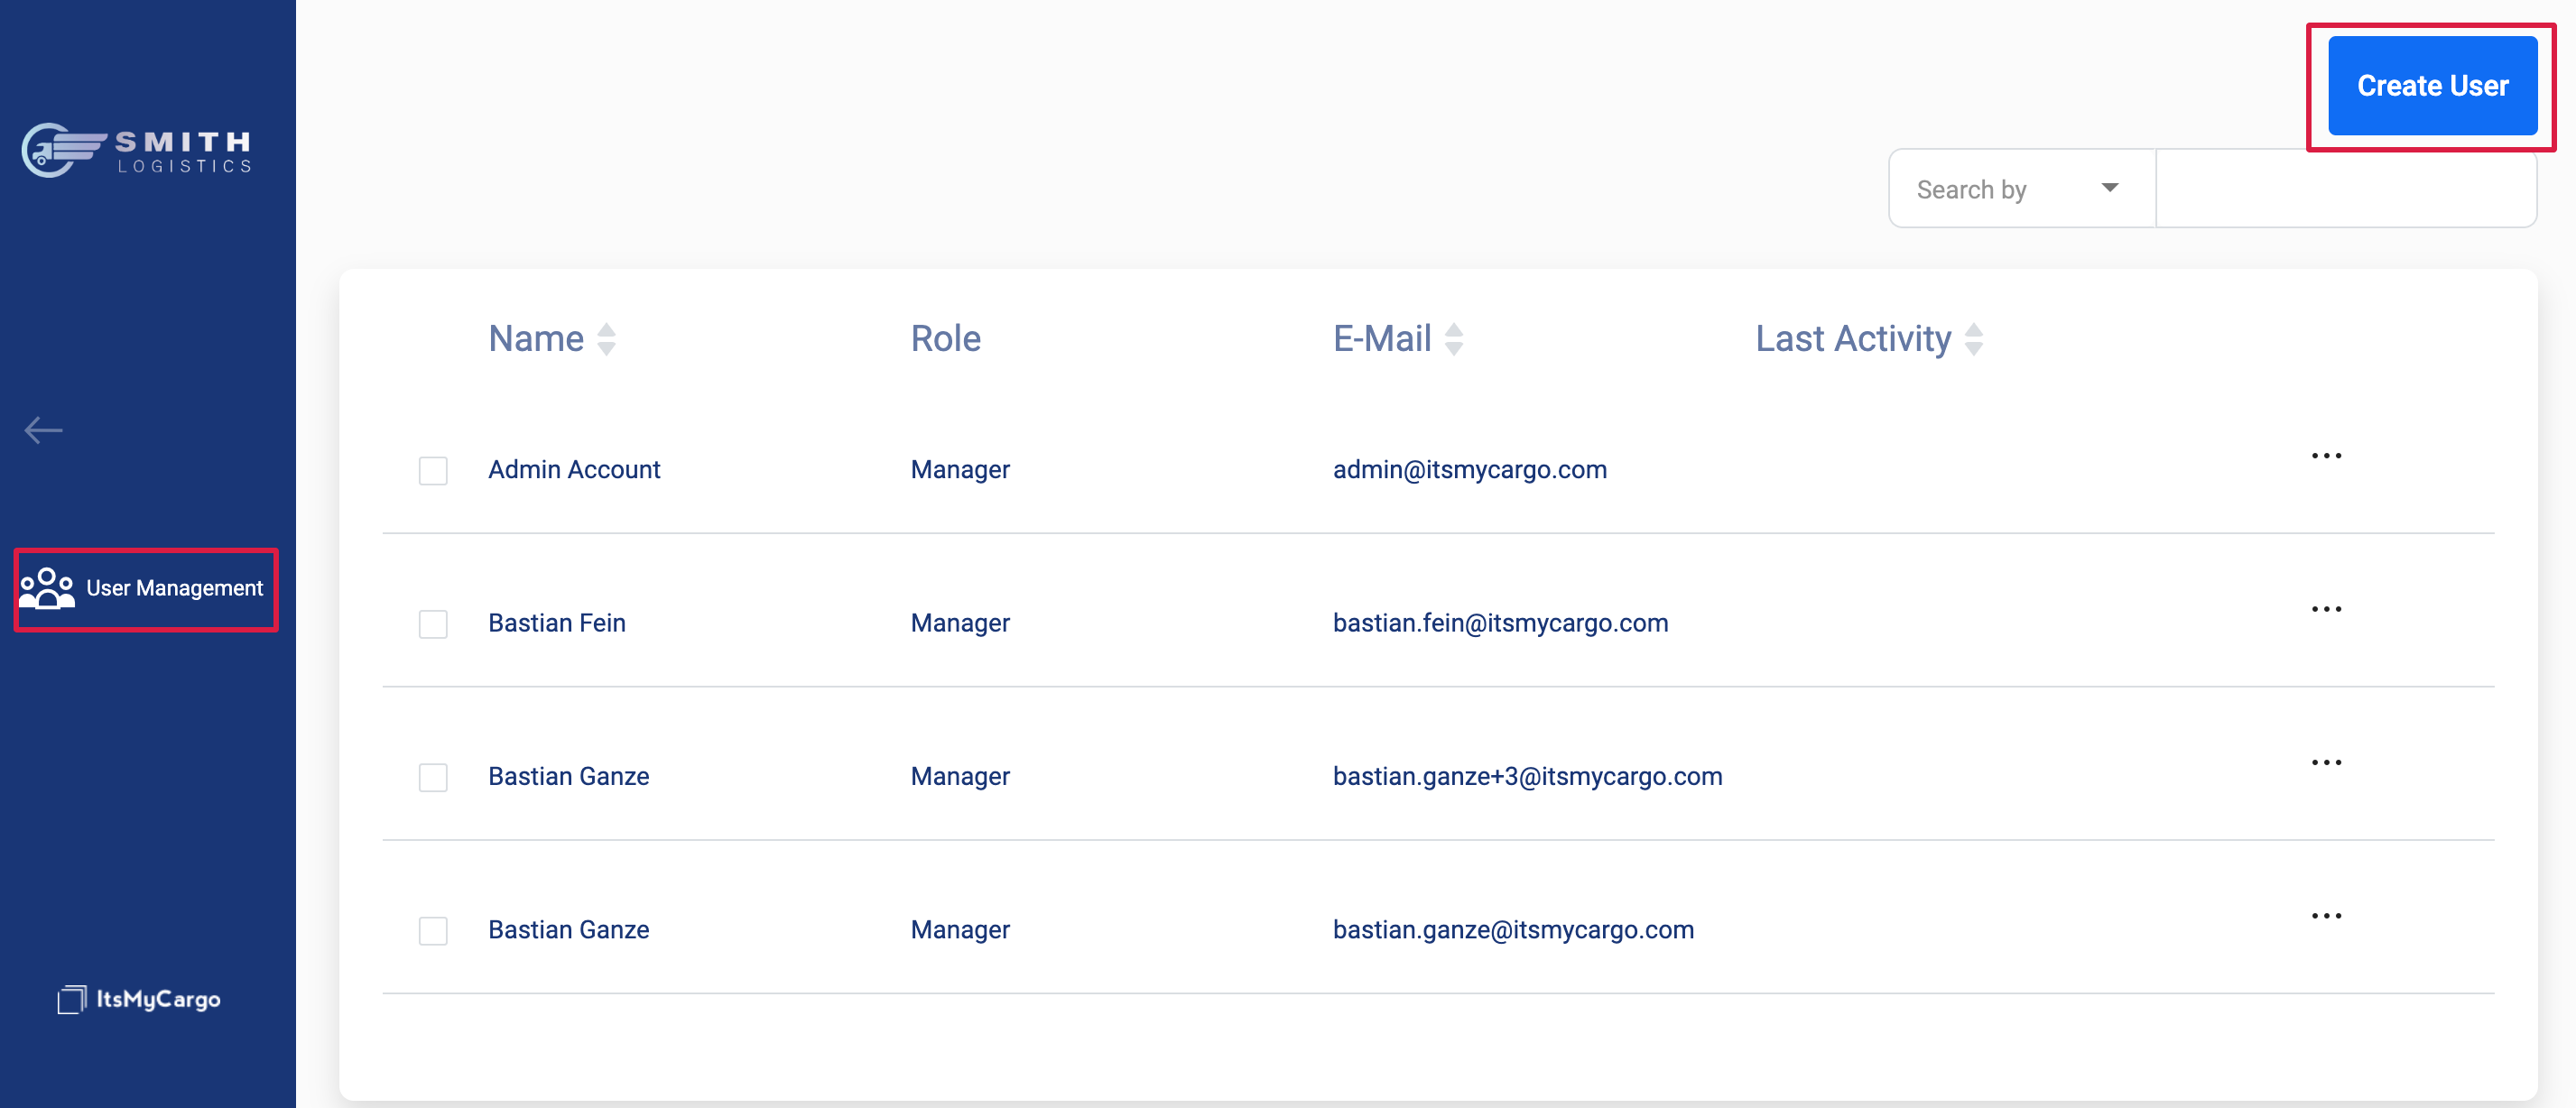Open three-dot menu for Admin Account
This screenshot has width=2576, height=1108.
pos(2325,456)
